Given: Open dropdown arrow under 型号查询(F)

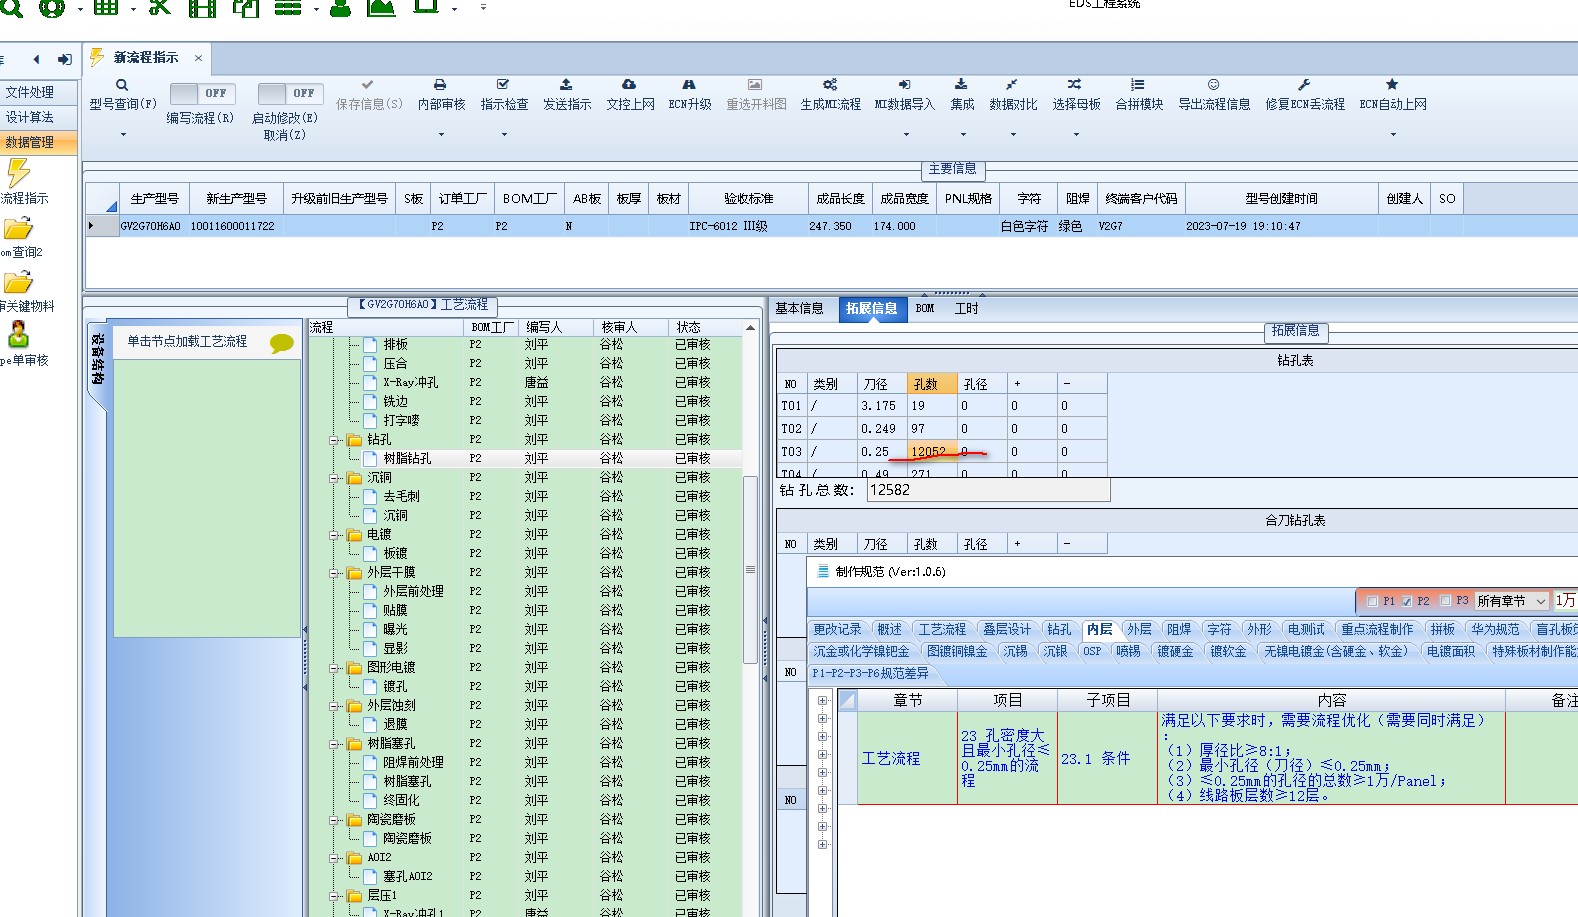Looking at the screenshot, I should click(123, 134).
